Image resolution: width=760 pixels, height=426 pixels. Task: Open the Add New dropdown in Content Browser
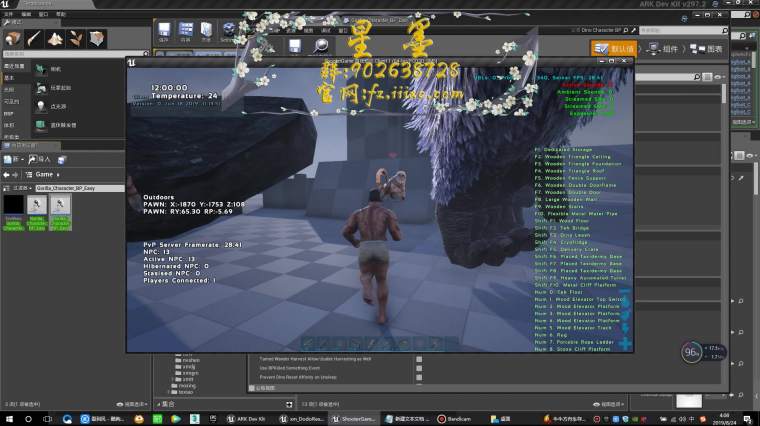point(14,159)
